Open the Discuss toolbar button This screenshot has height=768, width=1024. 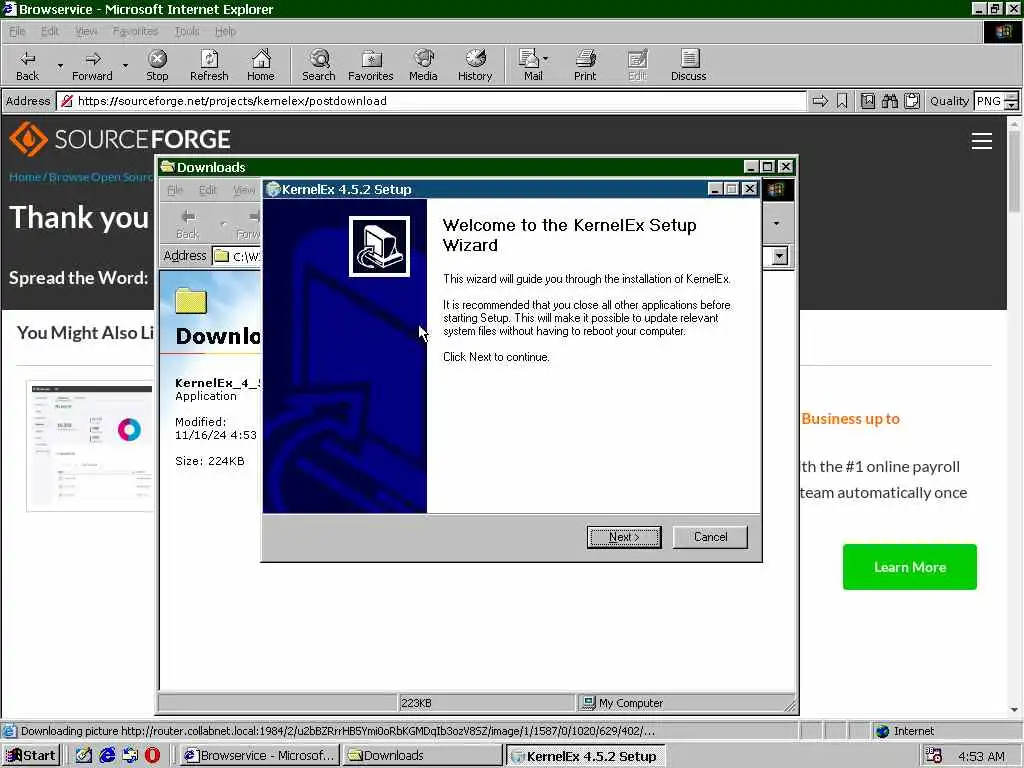688,65
